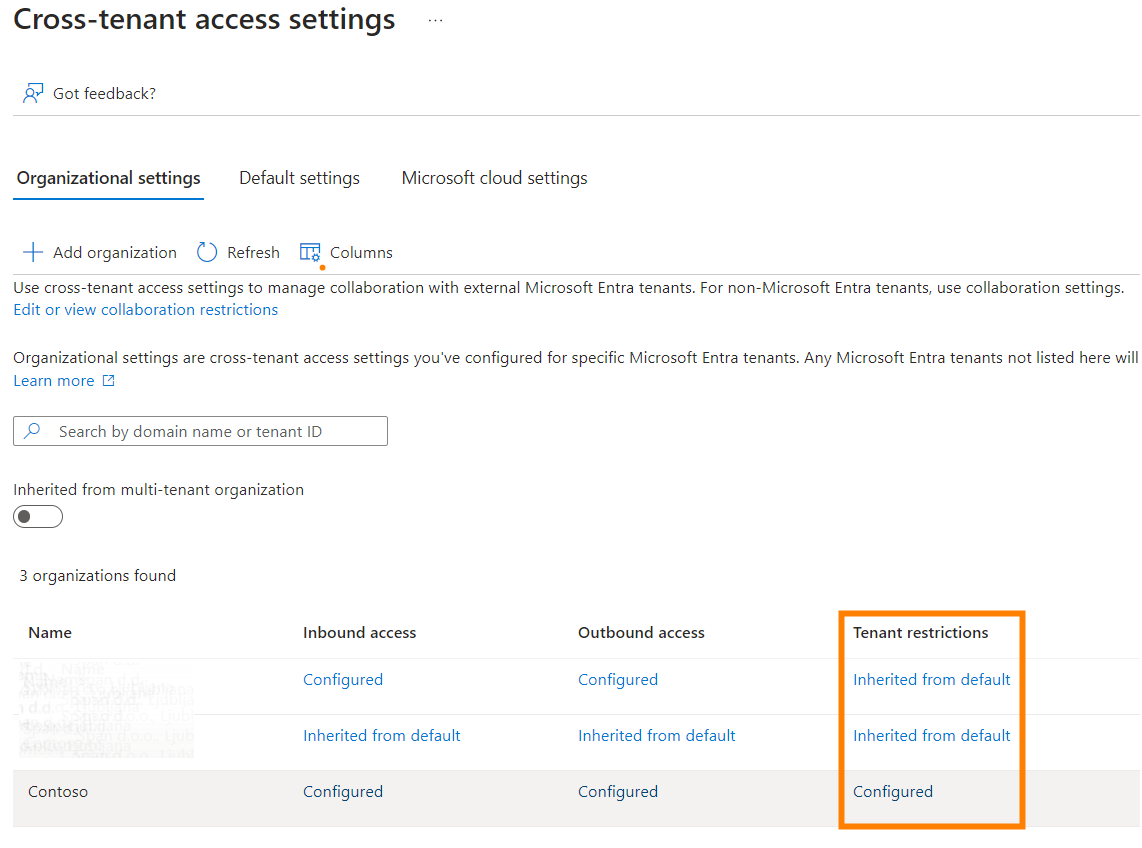Open the Microsoft cloud settings tab
Viewport: 1142px width, 848px height.
(493, 177)
